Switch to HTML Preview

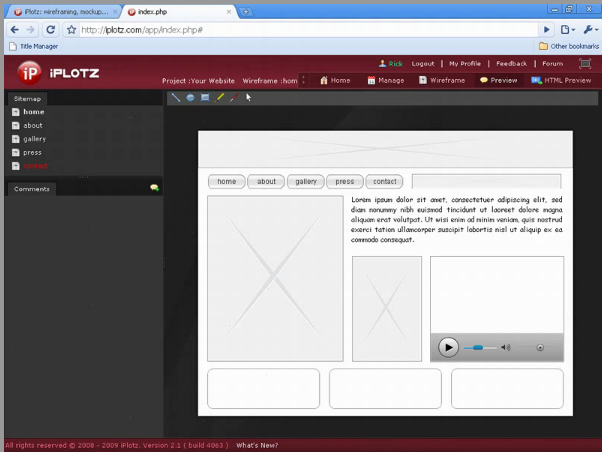[561, 80]
